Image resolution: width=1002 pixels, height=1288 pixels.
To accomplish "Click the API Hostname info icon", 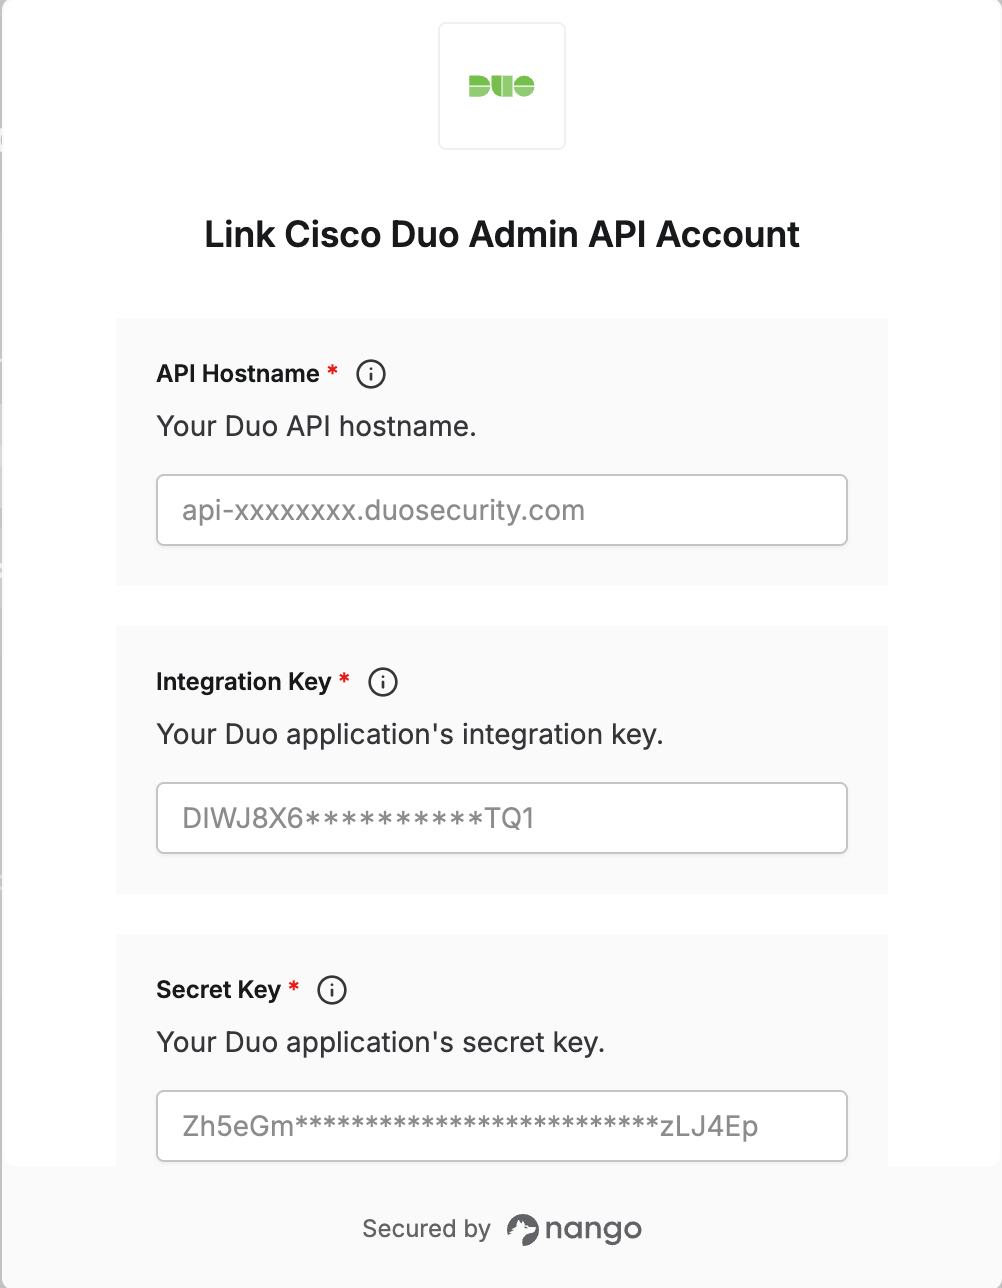I will coord(371,374).
